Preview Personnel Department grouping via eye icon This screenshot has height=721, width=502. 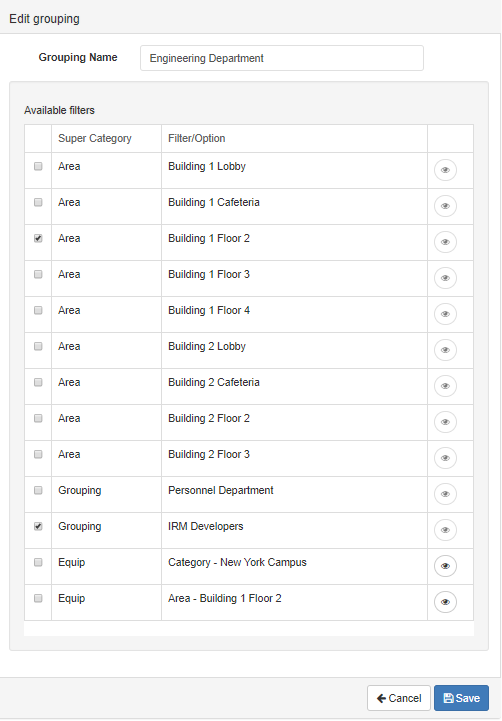click(x=445, y=494)
